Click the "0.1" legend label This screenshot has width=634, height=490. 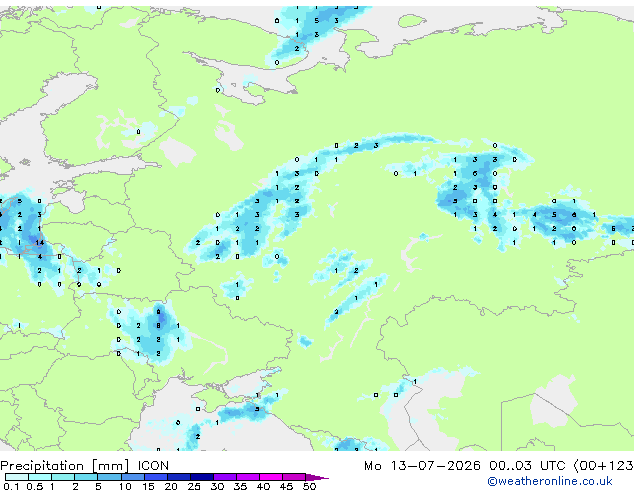11,486
